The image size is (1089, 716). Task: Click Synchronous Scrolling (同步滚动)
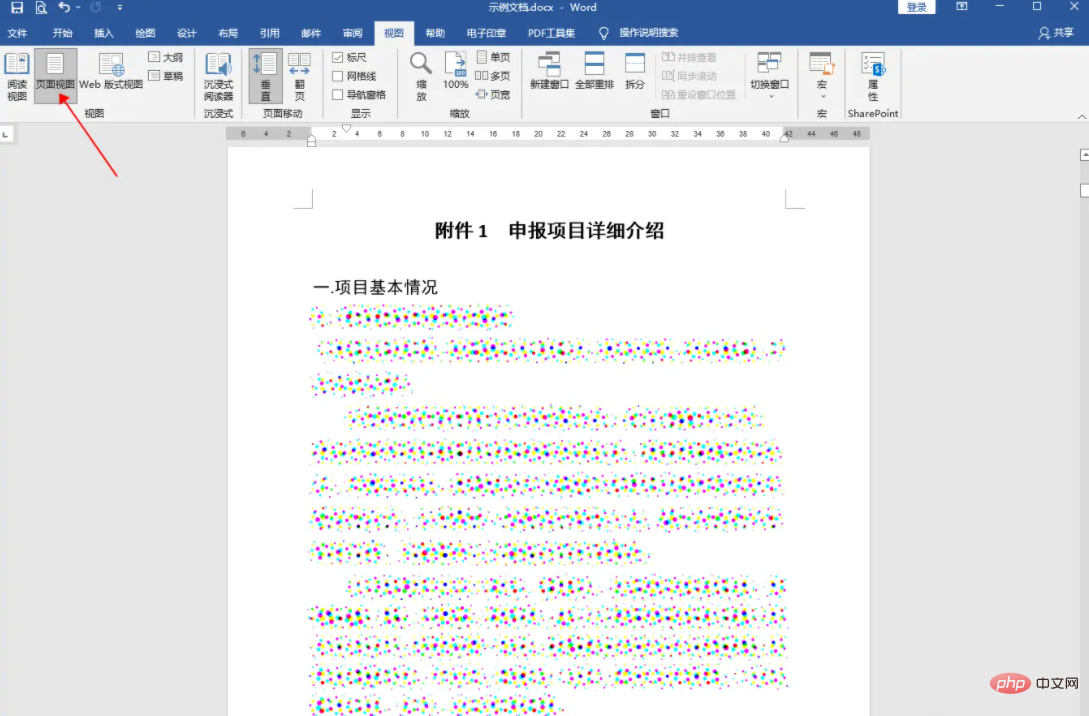coord(689,76)
